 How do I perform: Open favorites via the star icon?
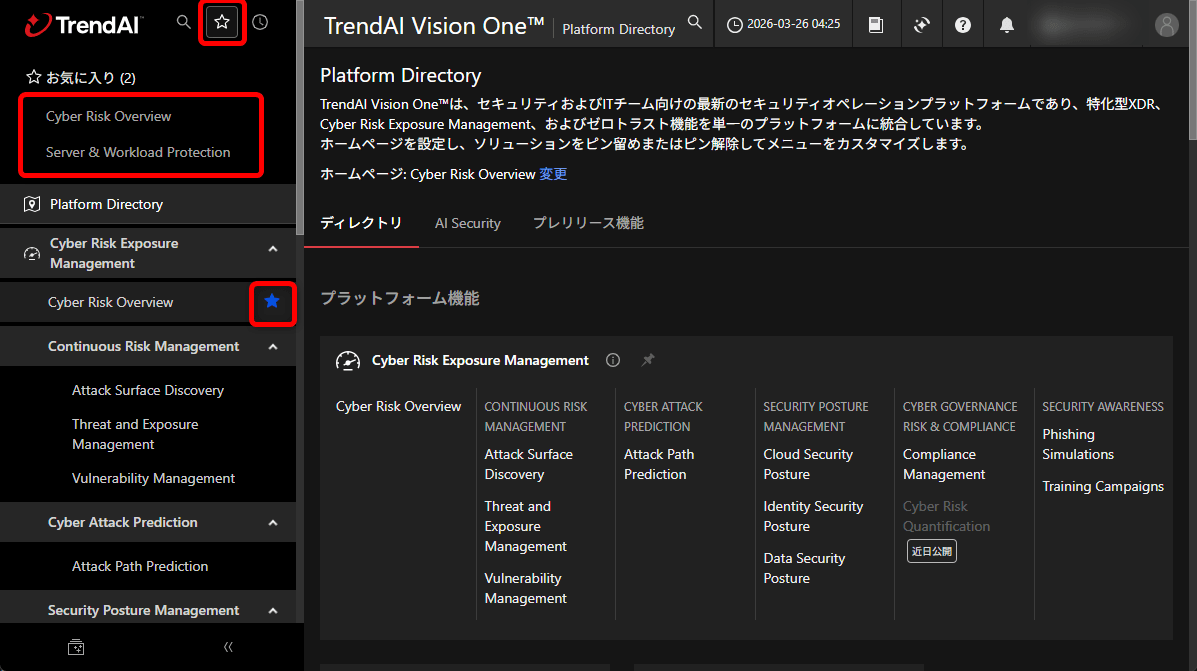(x=222, y=22)
